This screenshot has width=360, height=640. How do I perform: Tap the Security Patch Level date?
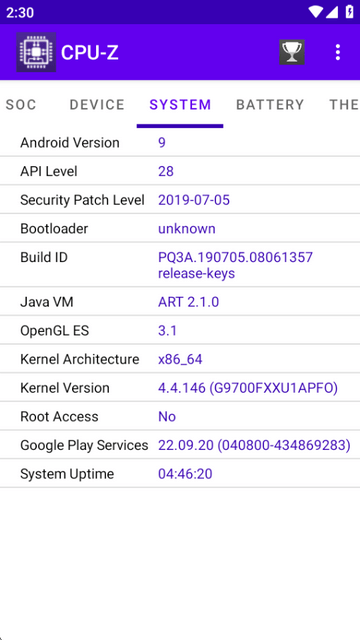194,200
